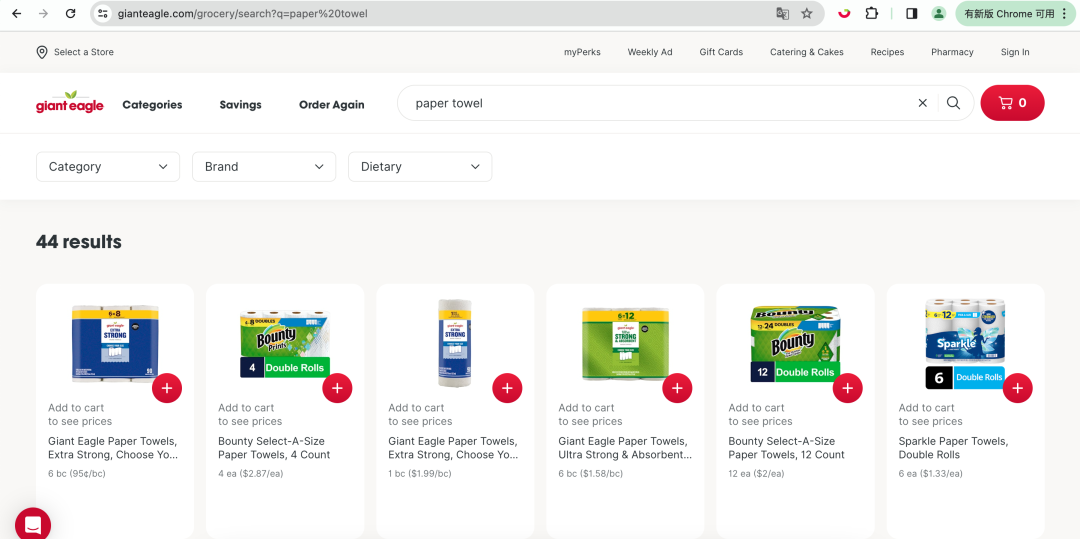Open the Pharmacy link
This screenshot has height=539, width=1080.
coord(952,52)
